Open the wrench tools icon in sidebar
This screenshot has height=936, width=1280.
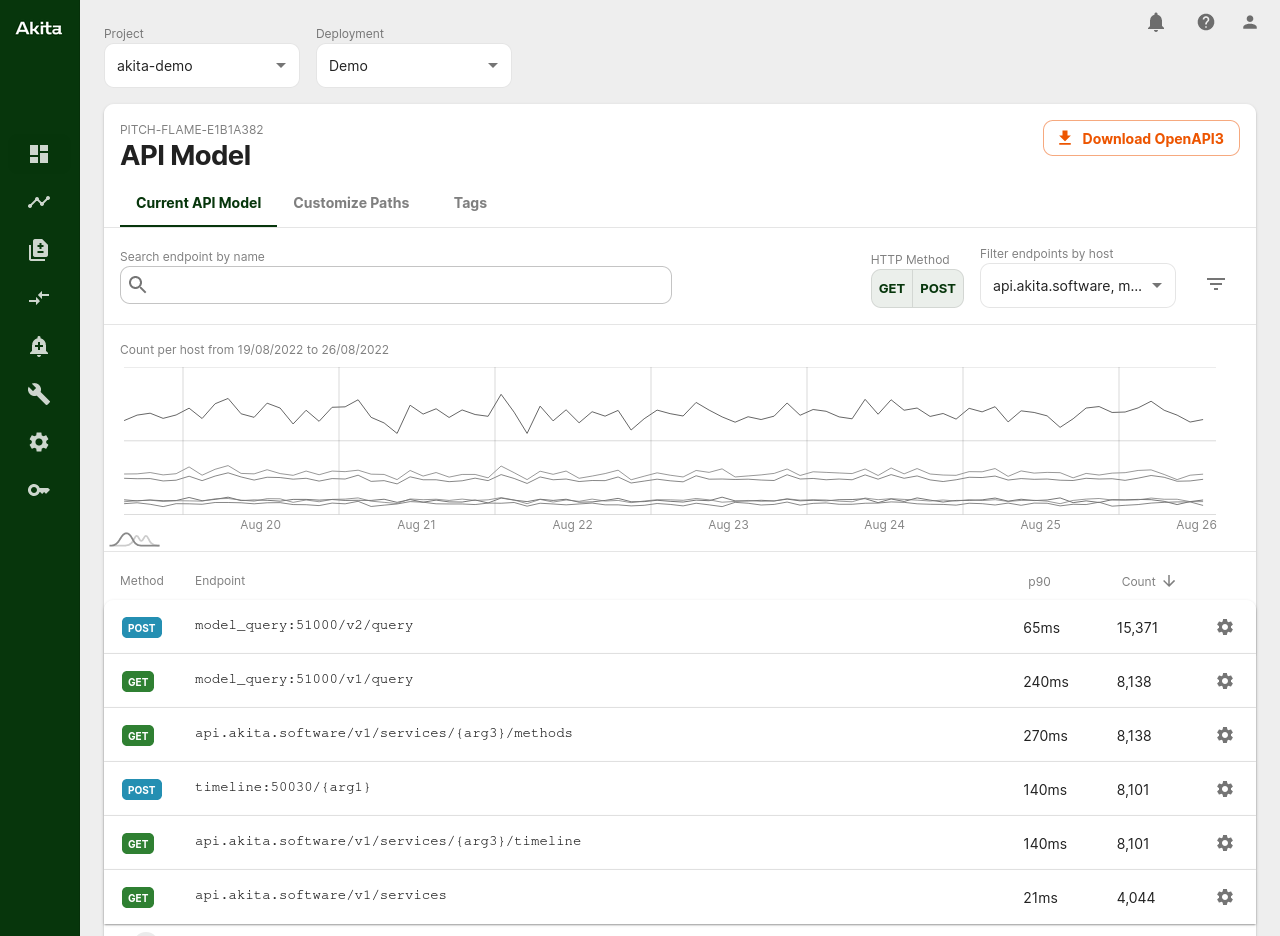[39, 394]
